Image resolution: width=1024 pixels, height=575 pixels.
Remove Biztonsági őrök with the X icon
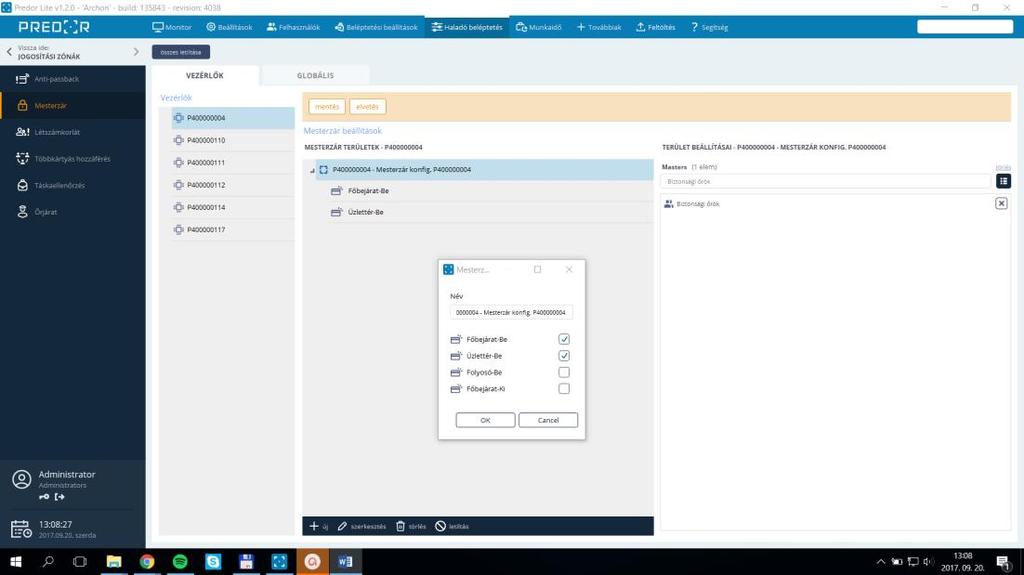pyautogui.click(x=1001, y=203)
